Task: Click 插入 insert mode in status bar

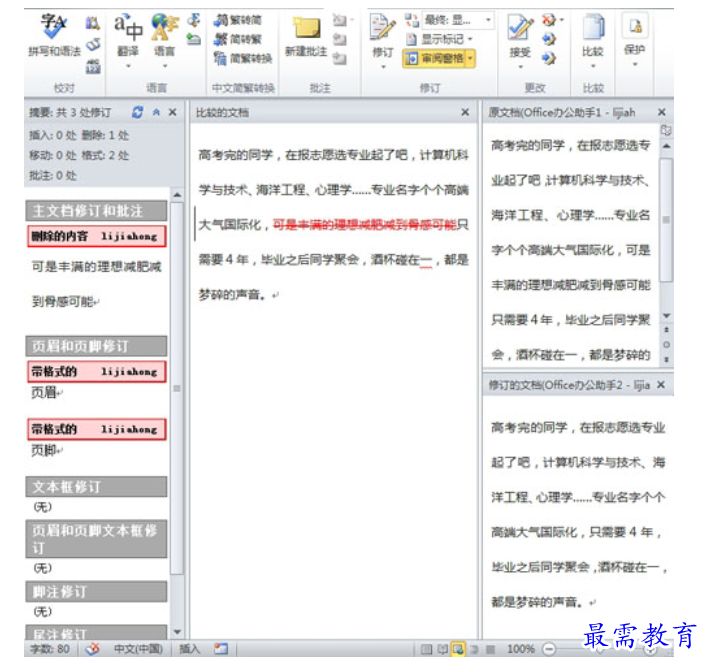Action: coord(189,649)
